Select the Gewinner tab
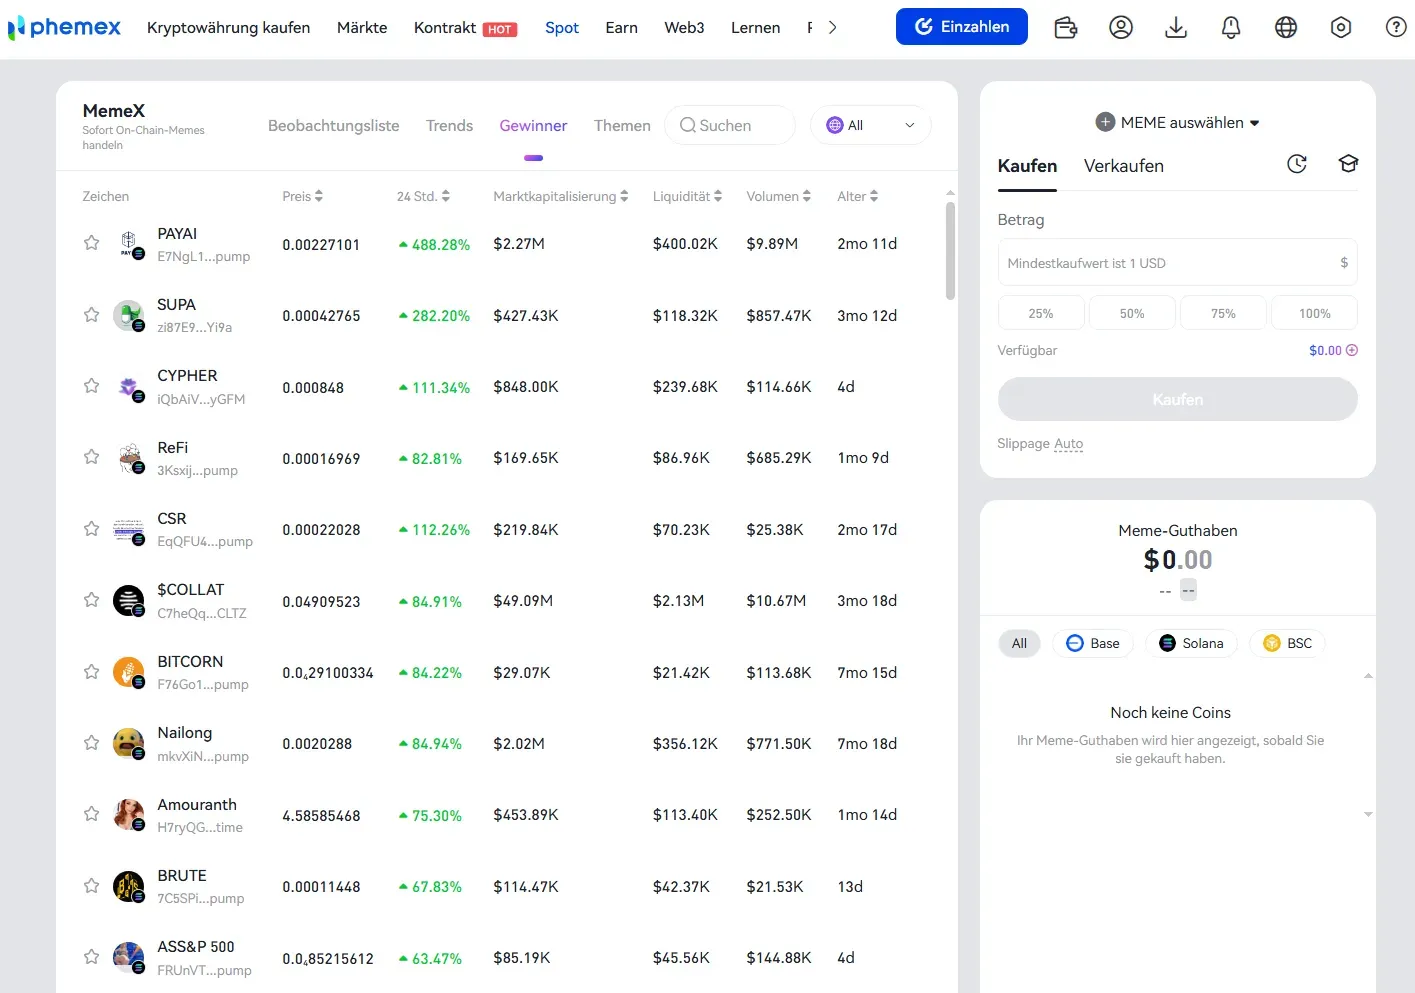This screenshot has height=993, width=1415. [x=533, y=125]
